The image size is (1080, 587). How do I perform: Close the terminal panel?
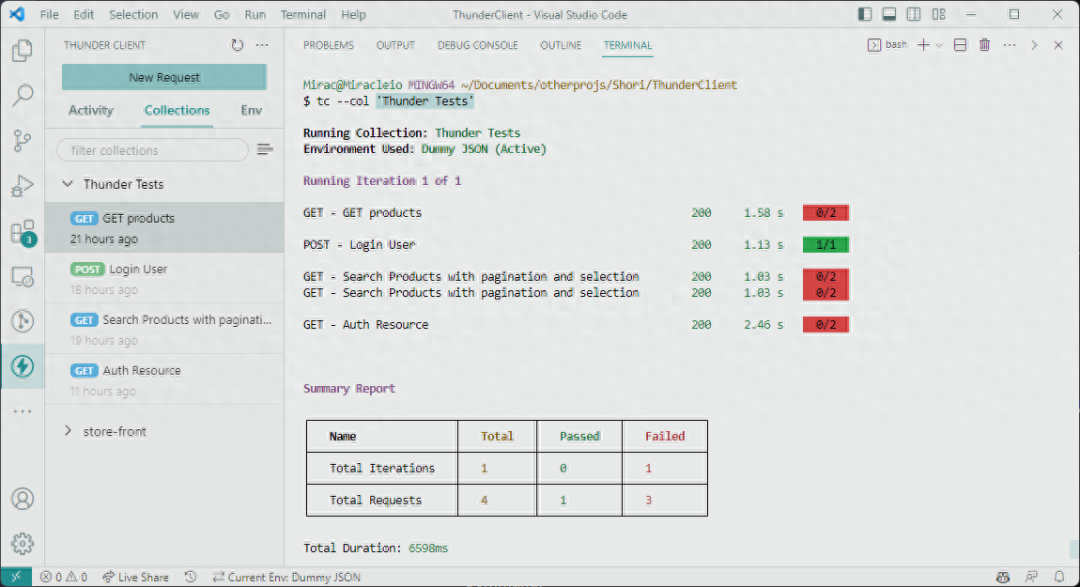tap(1059, 45)
